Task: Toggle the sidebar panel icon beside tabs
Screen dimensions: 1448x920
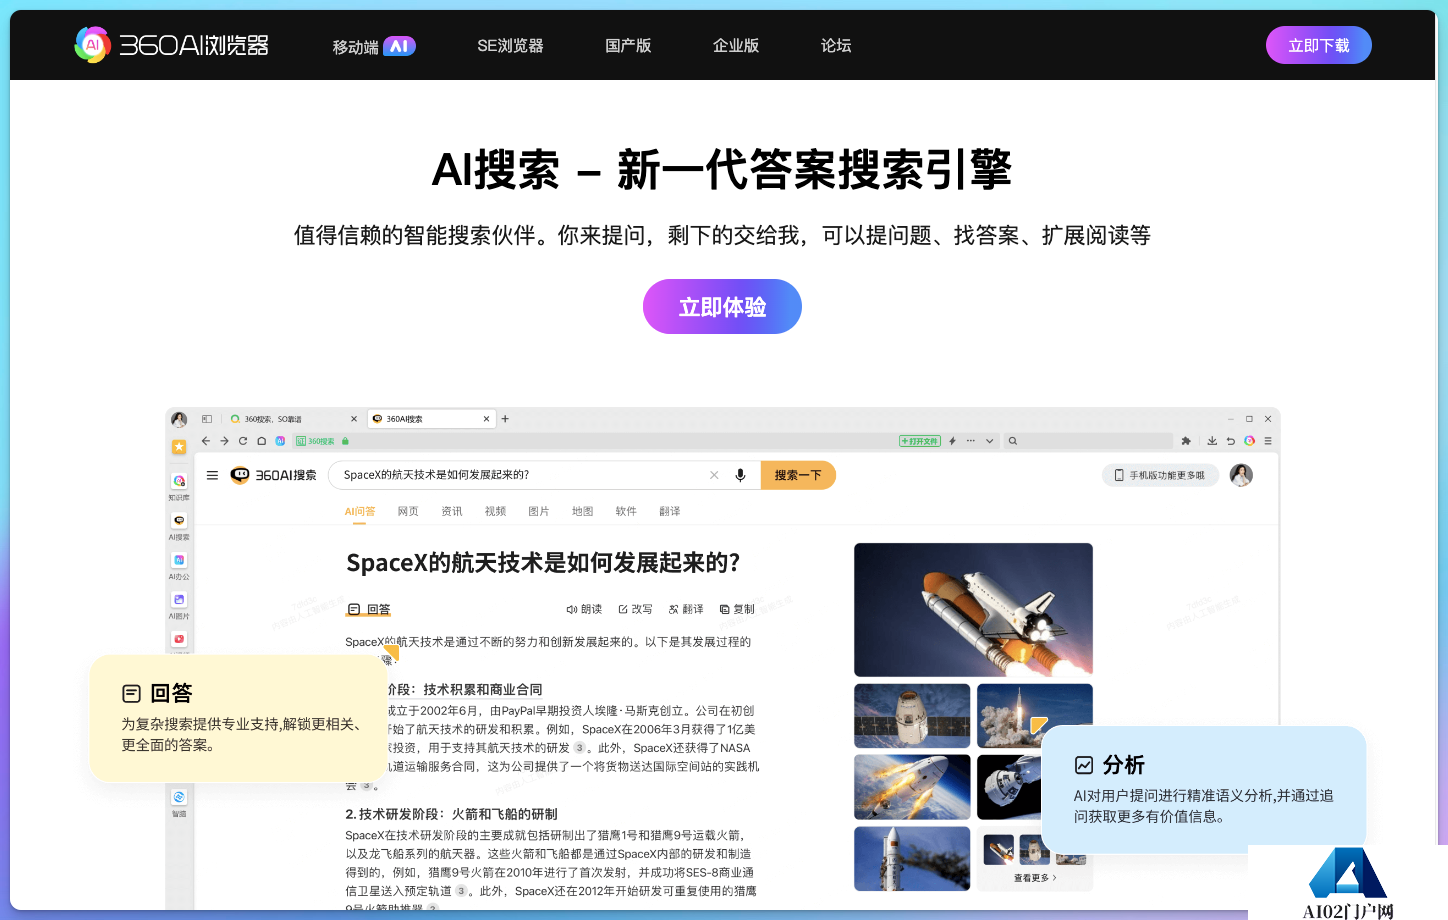Action: tap(207, 419)
